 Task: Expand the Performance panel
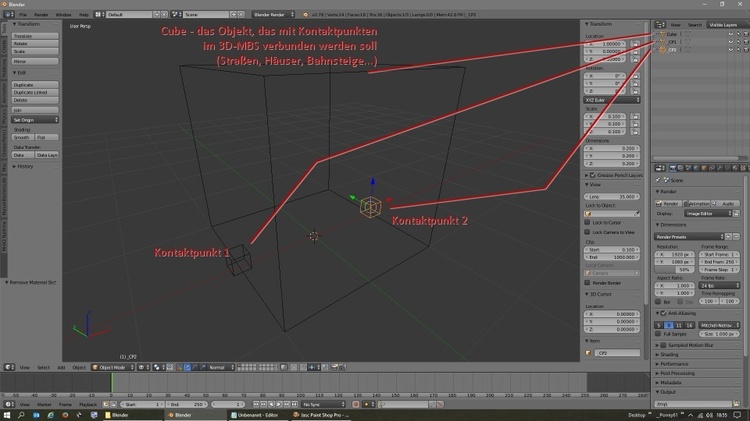coord(674,364)
